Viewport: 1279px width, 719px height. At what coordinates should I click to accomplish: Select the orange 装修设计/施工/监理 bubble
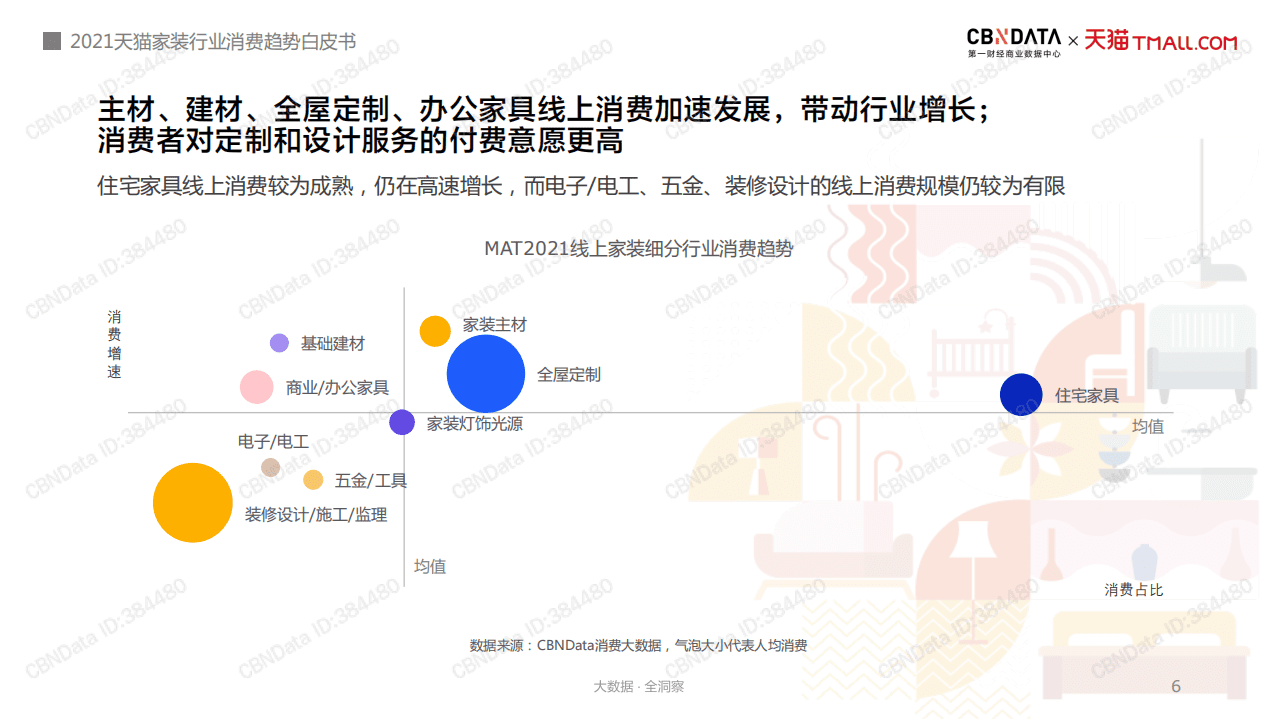(x=193, y=503)
